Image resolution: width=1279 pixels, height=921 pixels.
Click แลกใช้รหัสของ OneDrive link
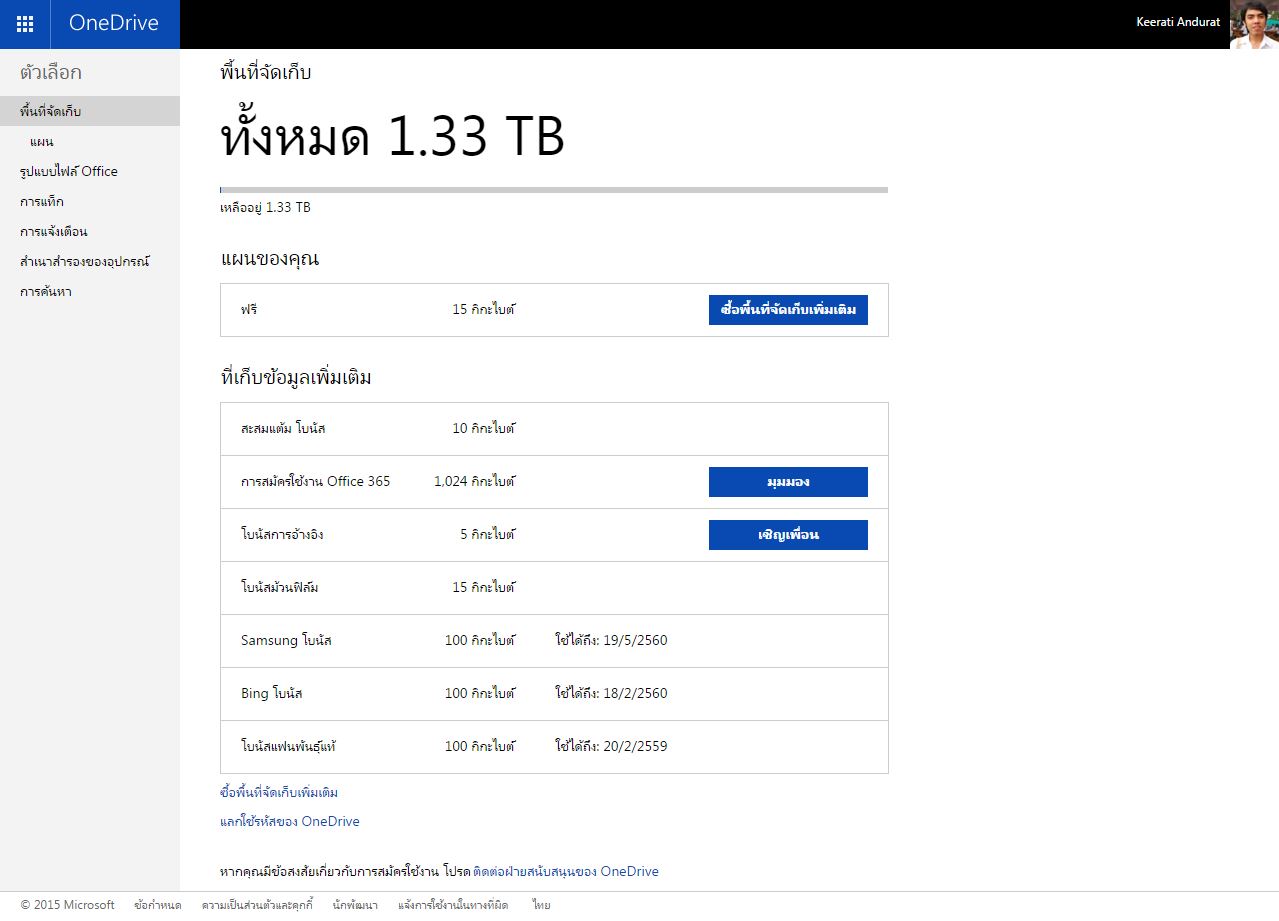(290, 822)
